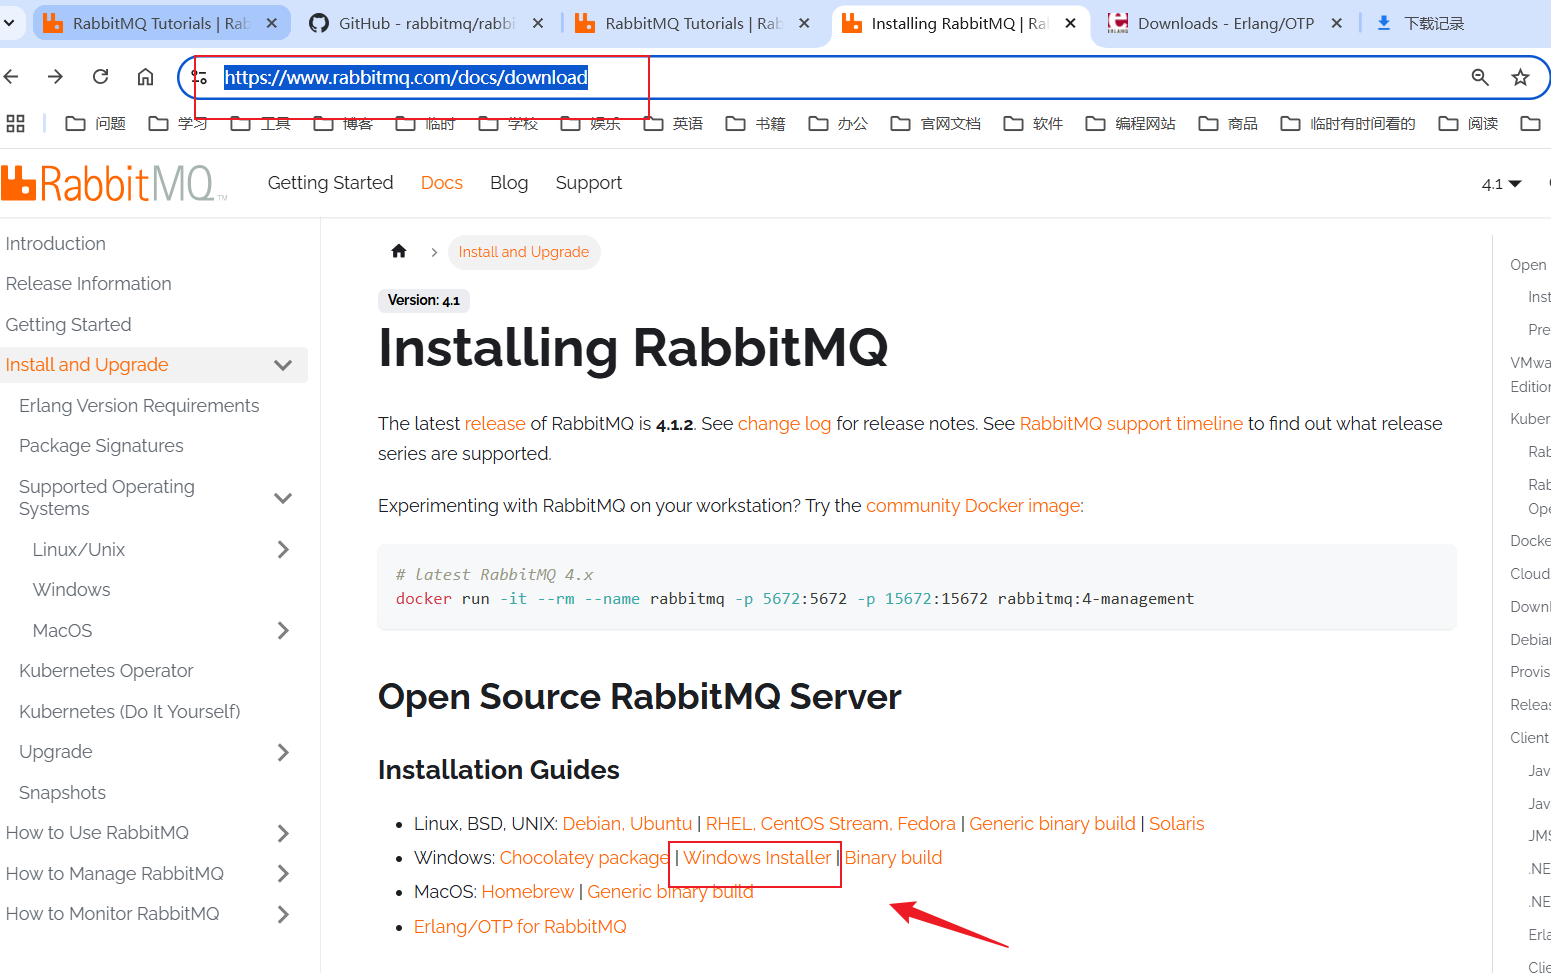Click the browser back arrow
The width and height of the screenshot is (1551, 973).
(x=10, y=77)
